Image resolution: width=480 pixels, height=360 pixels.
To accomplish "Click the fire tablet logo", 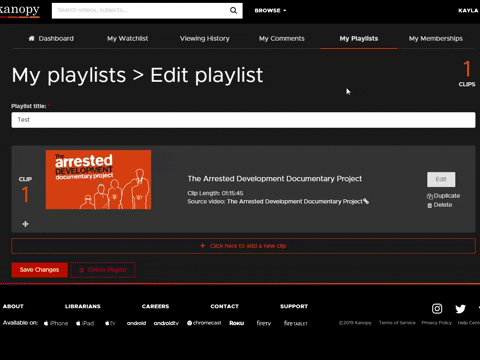I will 296,323.
